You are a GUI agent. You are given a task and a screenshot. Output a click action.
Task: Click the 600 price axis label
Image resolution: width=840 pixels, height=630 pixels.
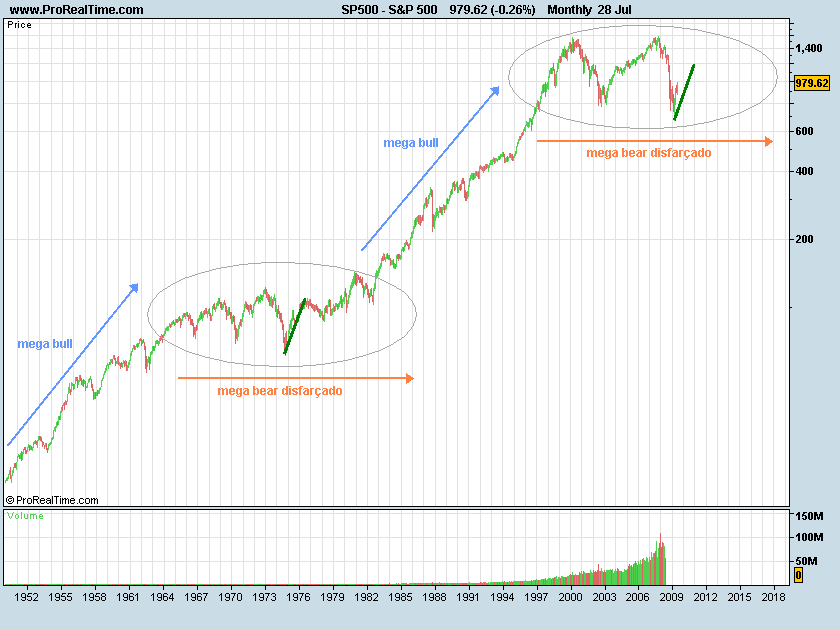[804, 131]
